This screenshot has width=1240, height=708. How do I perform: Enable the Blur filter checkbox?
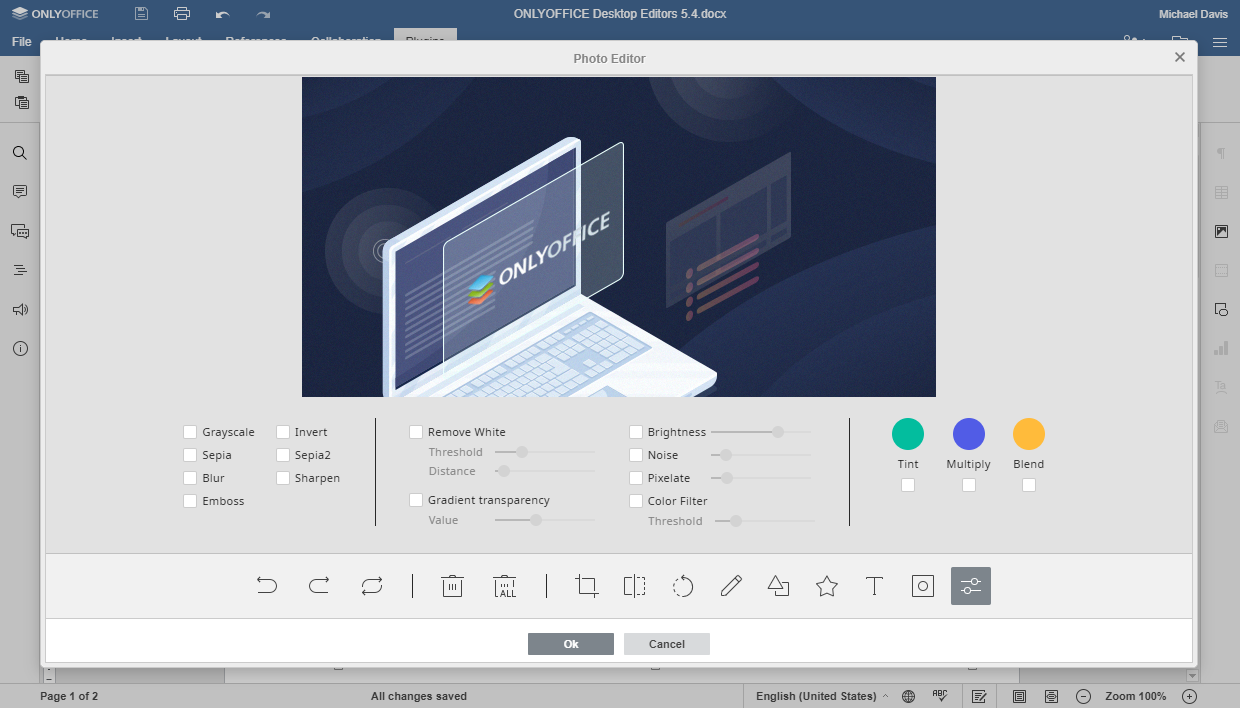tap(190, 478)
